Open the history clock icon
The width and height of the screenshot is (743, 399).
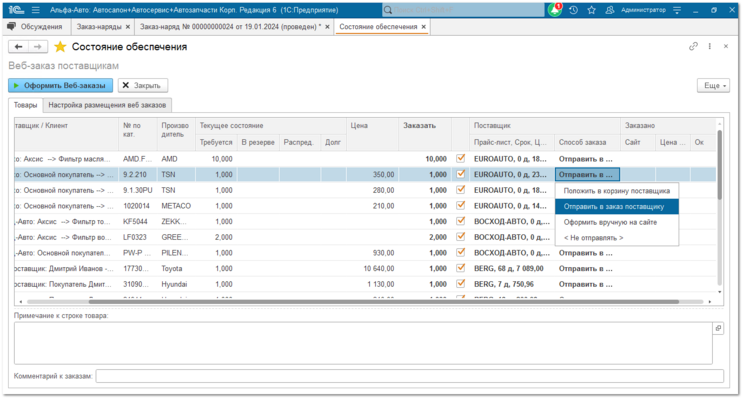(574, 10)
